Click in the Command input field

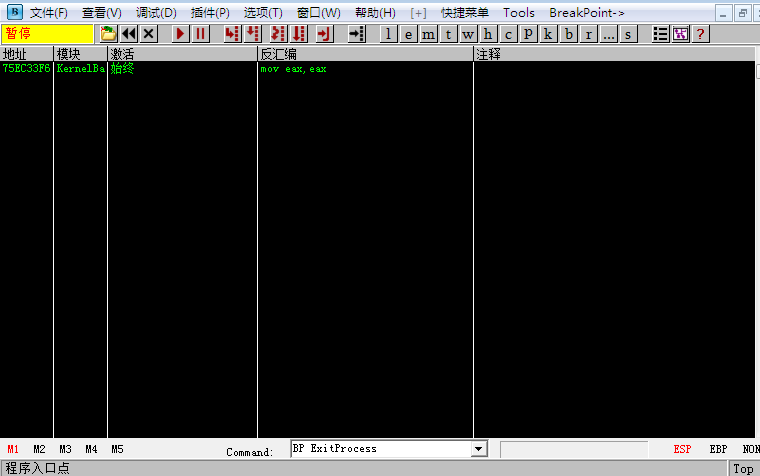380,450
